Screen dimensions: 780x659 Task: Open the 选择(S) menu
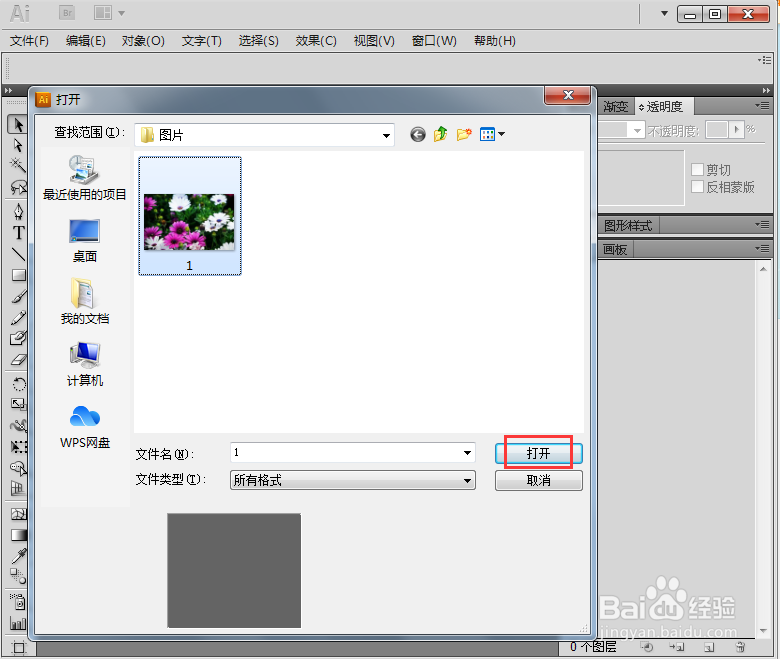(259, 41)
